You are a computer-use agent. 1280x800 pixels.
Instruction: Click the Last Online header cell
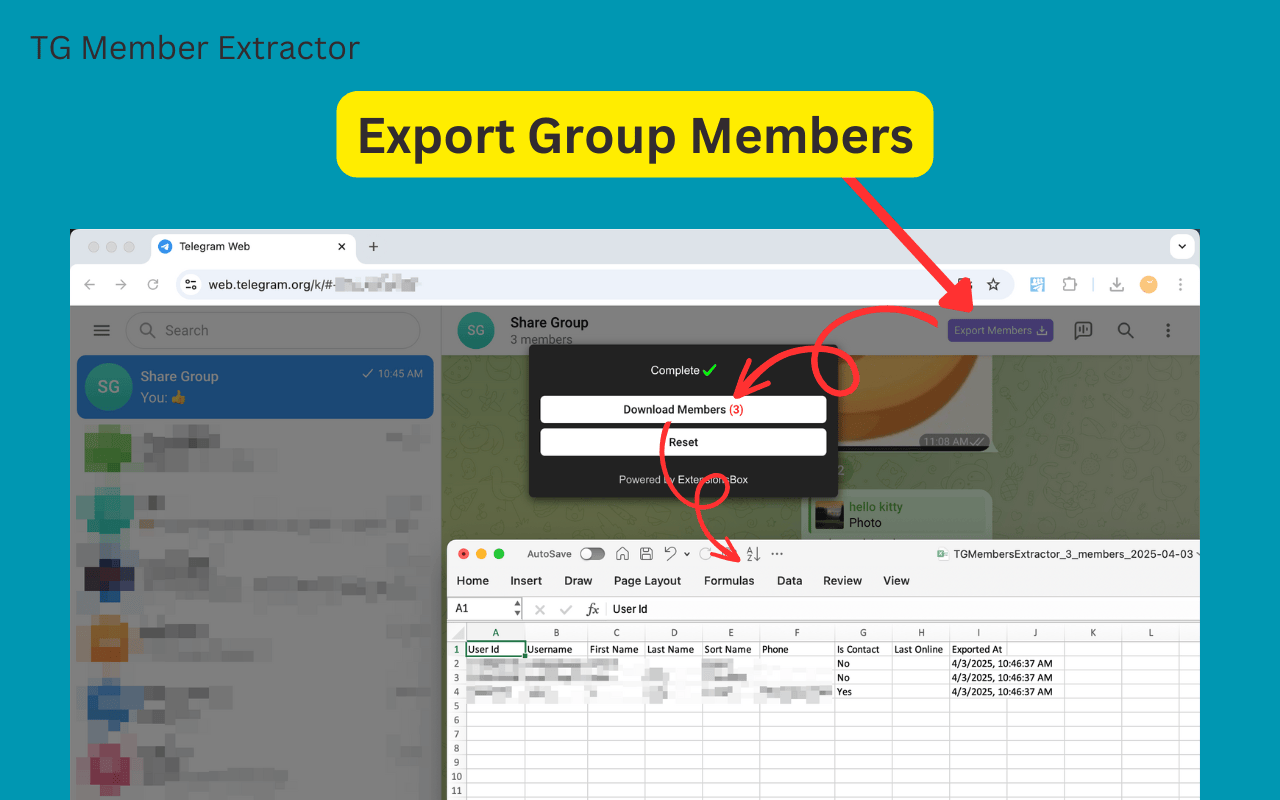(x=921, y=649)
